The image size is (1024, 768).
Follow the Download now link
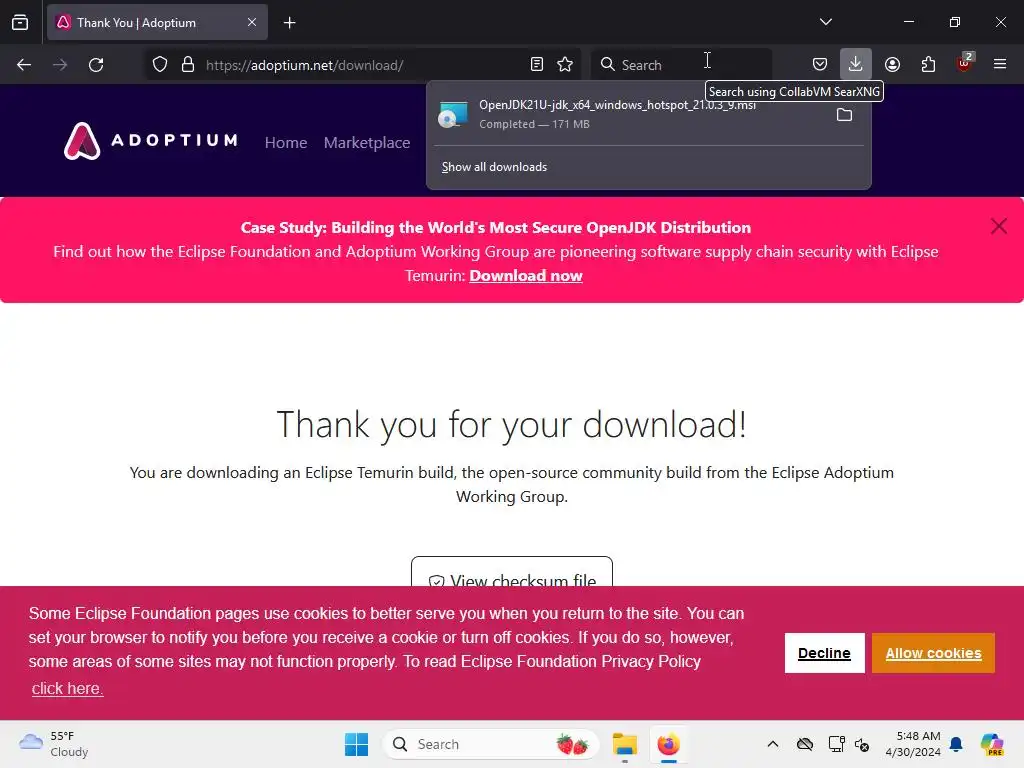526,276
